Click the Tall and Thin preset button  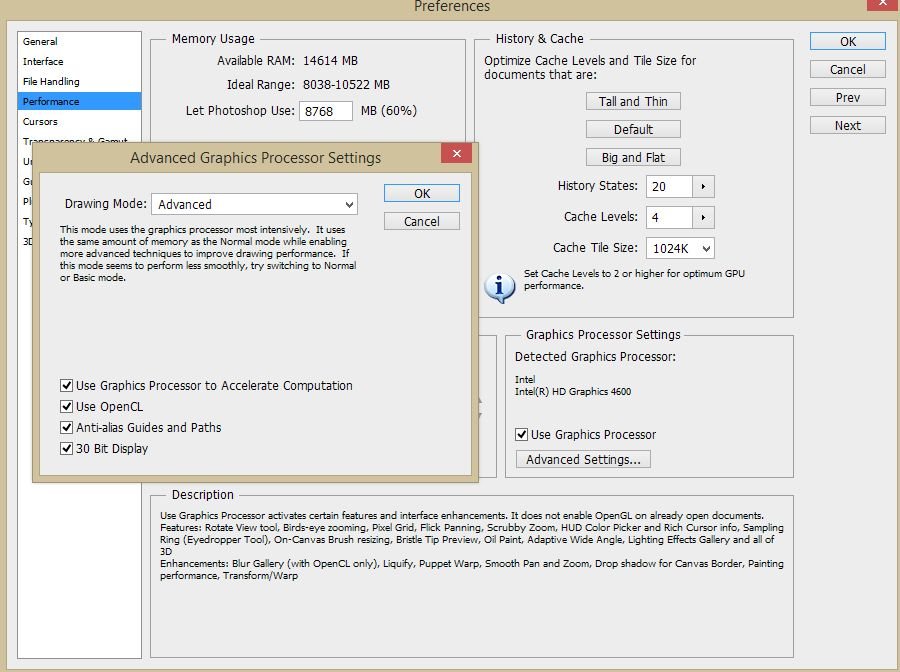(633, 101)
